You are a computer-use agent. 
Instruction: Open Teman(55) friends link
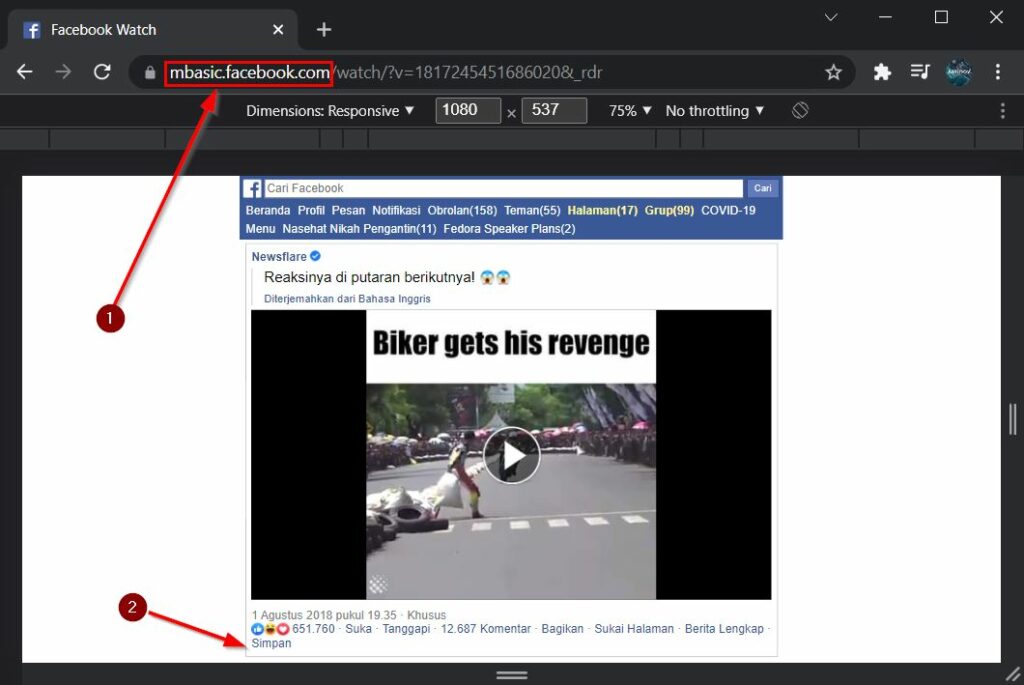tap(532, 210)
